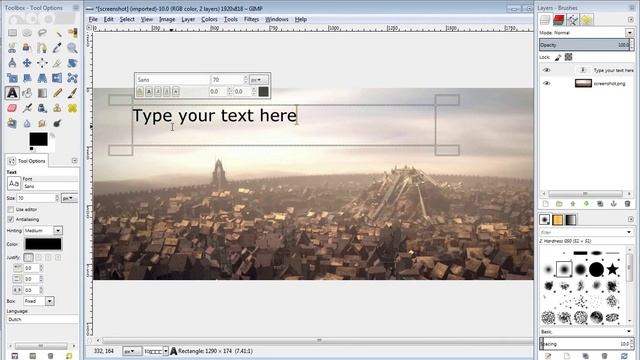Open the Select menu
Viewport: 640px width, 360px height.
(x=127, y=19)
